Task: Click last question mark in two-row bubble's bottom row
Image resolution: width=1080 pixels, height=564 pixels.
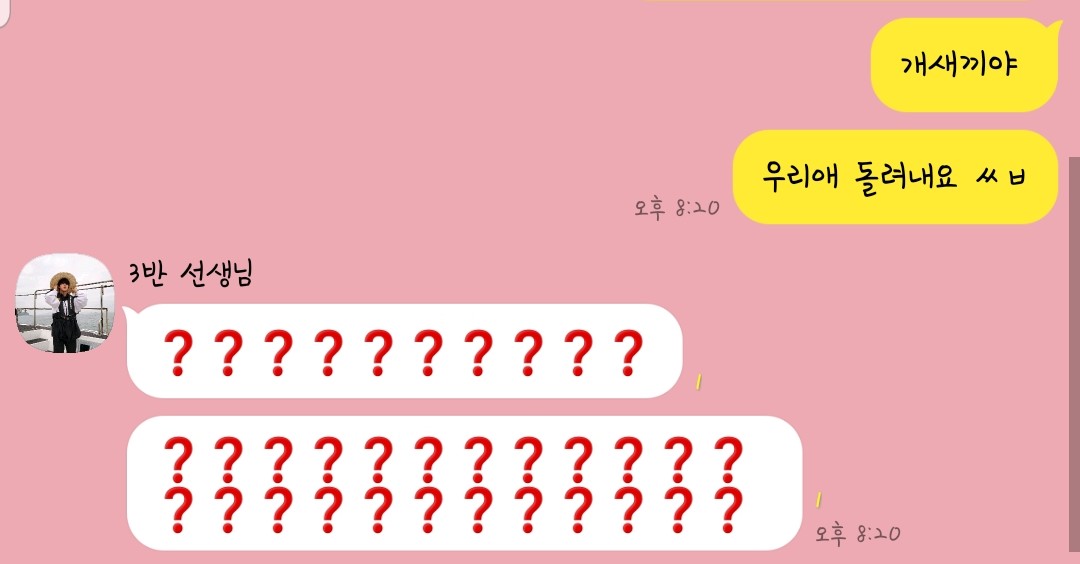Action: (x=728, y=510)
